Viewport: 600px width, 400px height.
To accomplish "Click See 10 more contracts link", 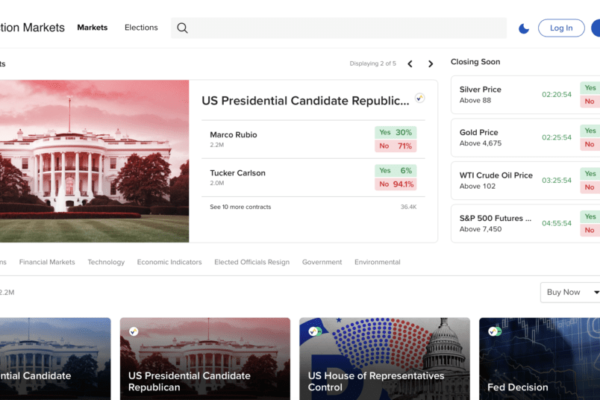I will coord(240,207).
